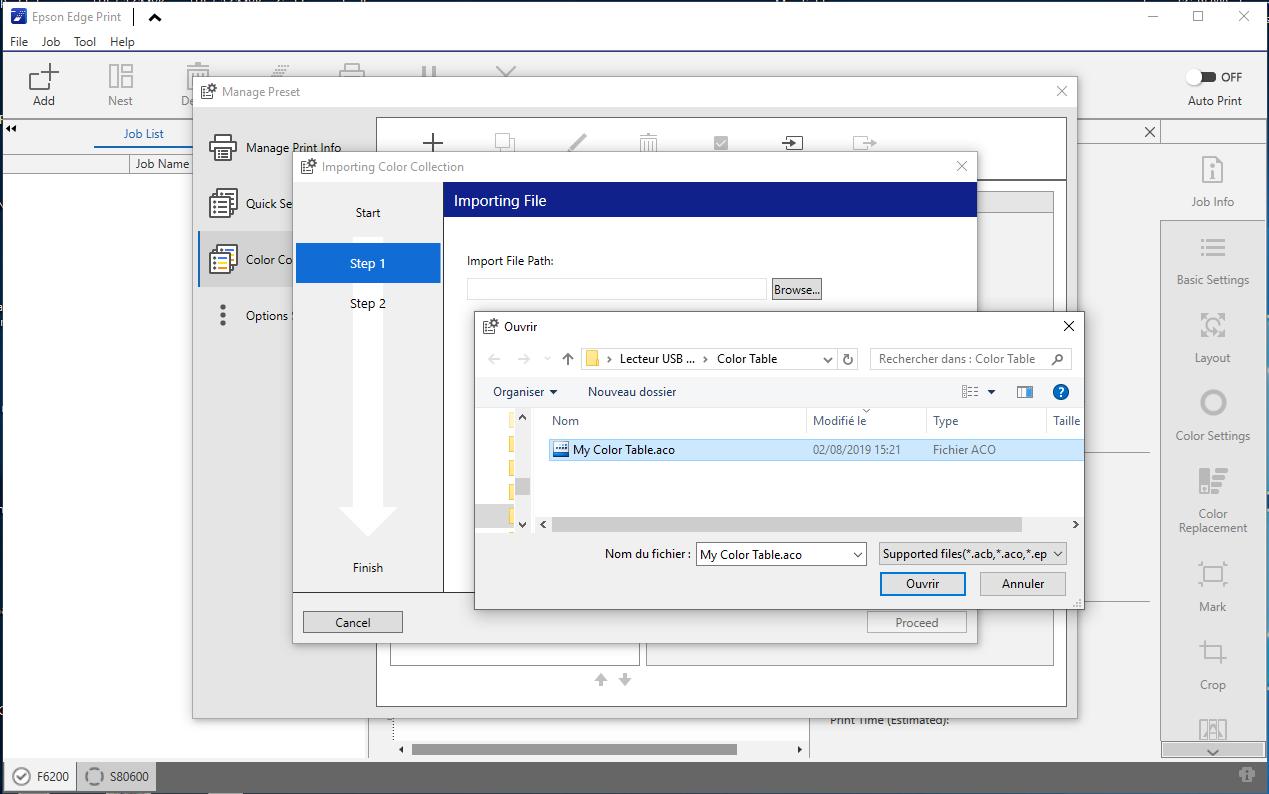Open the Tool menu
This screenshot has width=1269, height=794.
tap(85, 42)
